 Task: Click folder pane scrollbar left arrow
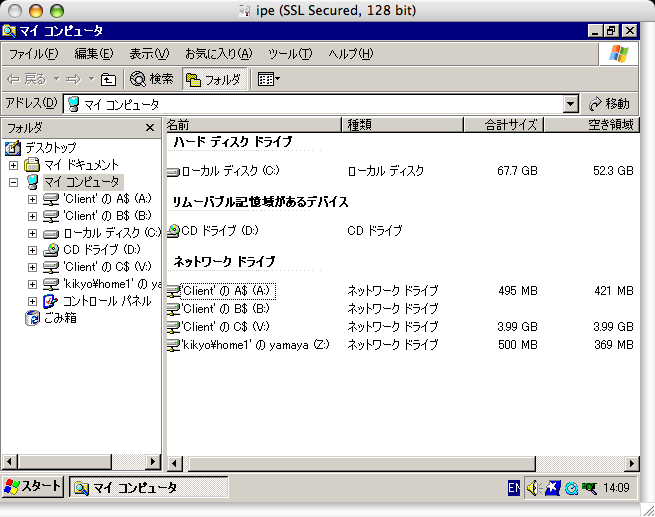click(9, 462)
